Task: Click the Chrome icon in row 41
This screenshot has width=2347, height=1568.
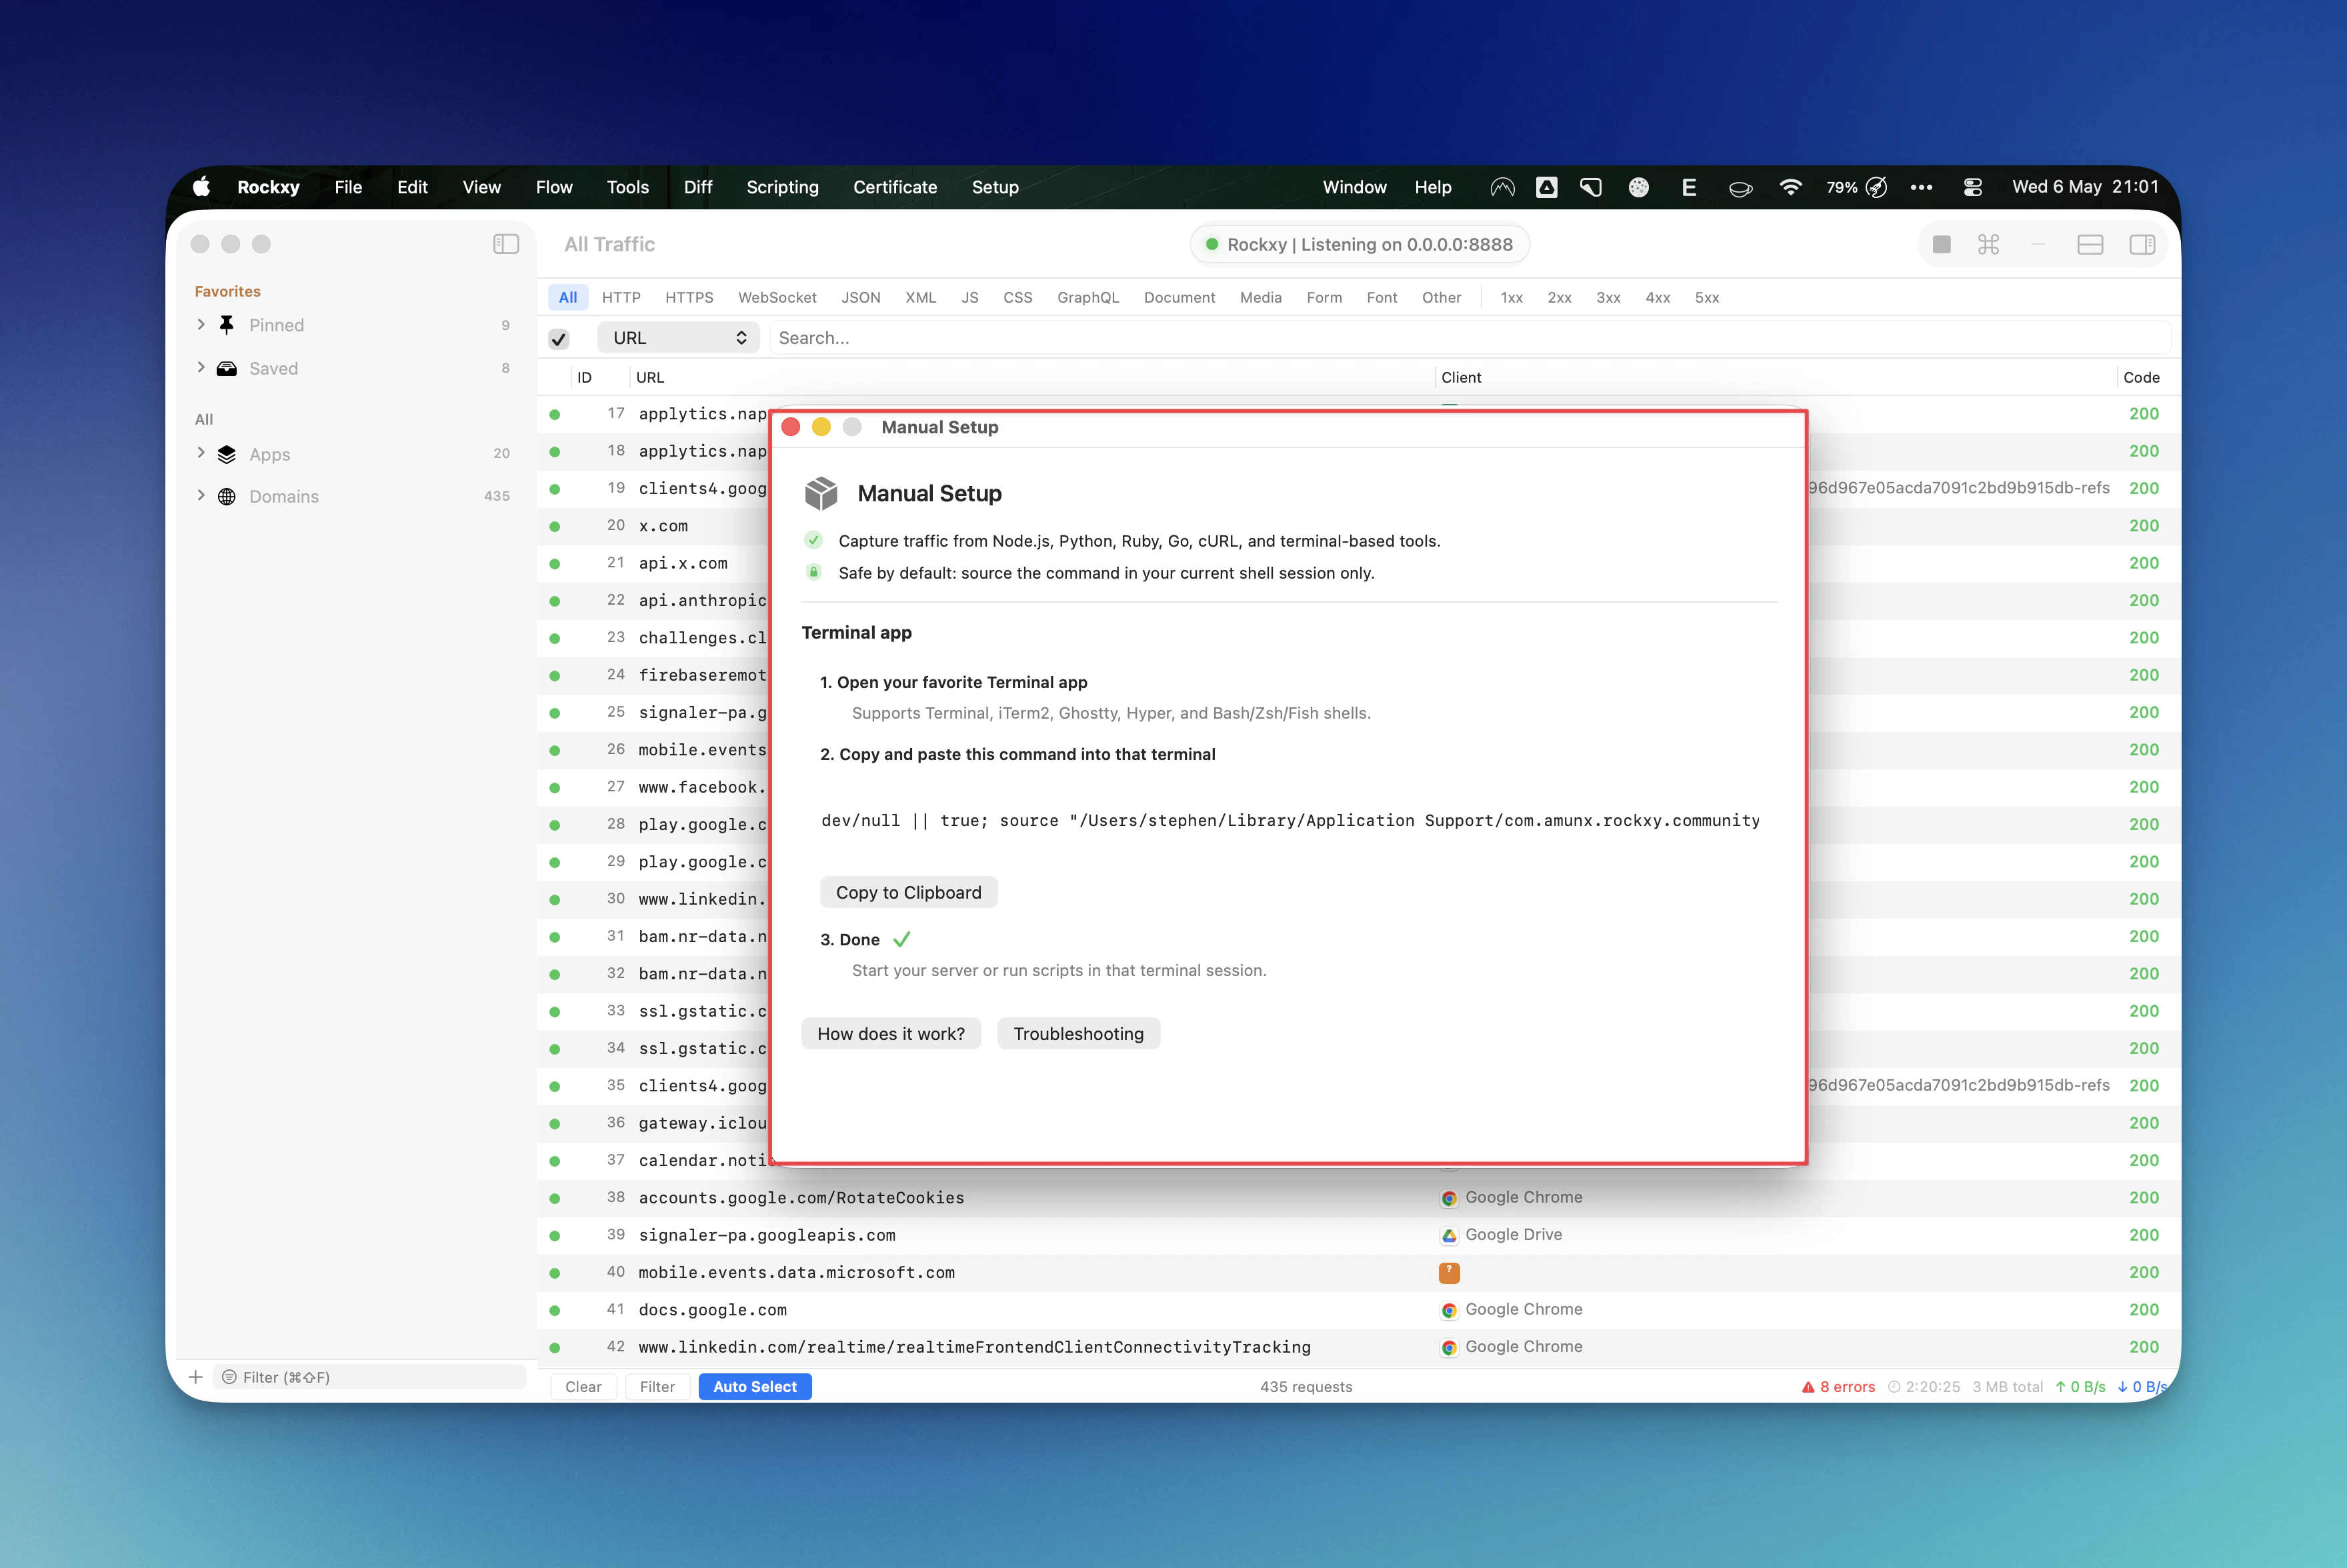Action: pyautogui.click(x=1449, y=1310)
